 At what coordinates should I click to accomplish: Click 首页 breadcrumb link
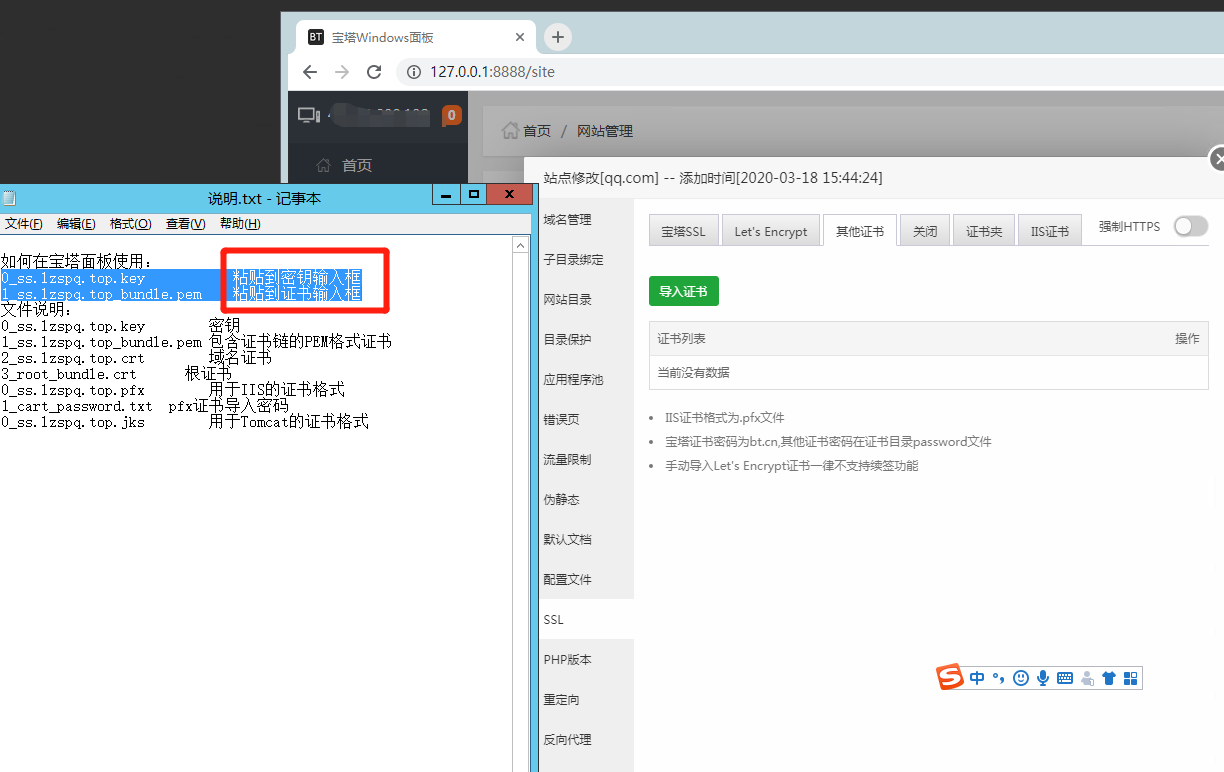pos(537,131)
